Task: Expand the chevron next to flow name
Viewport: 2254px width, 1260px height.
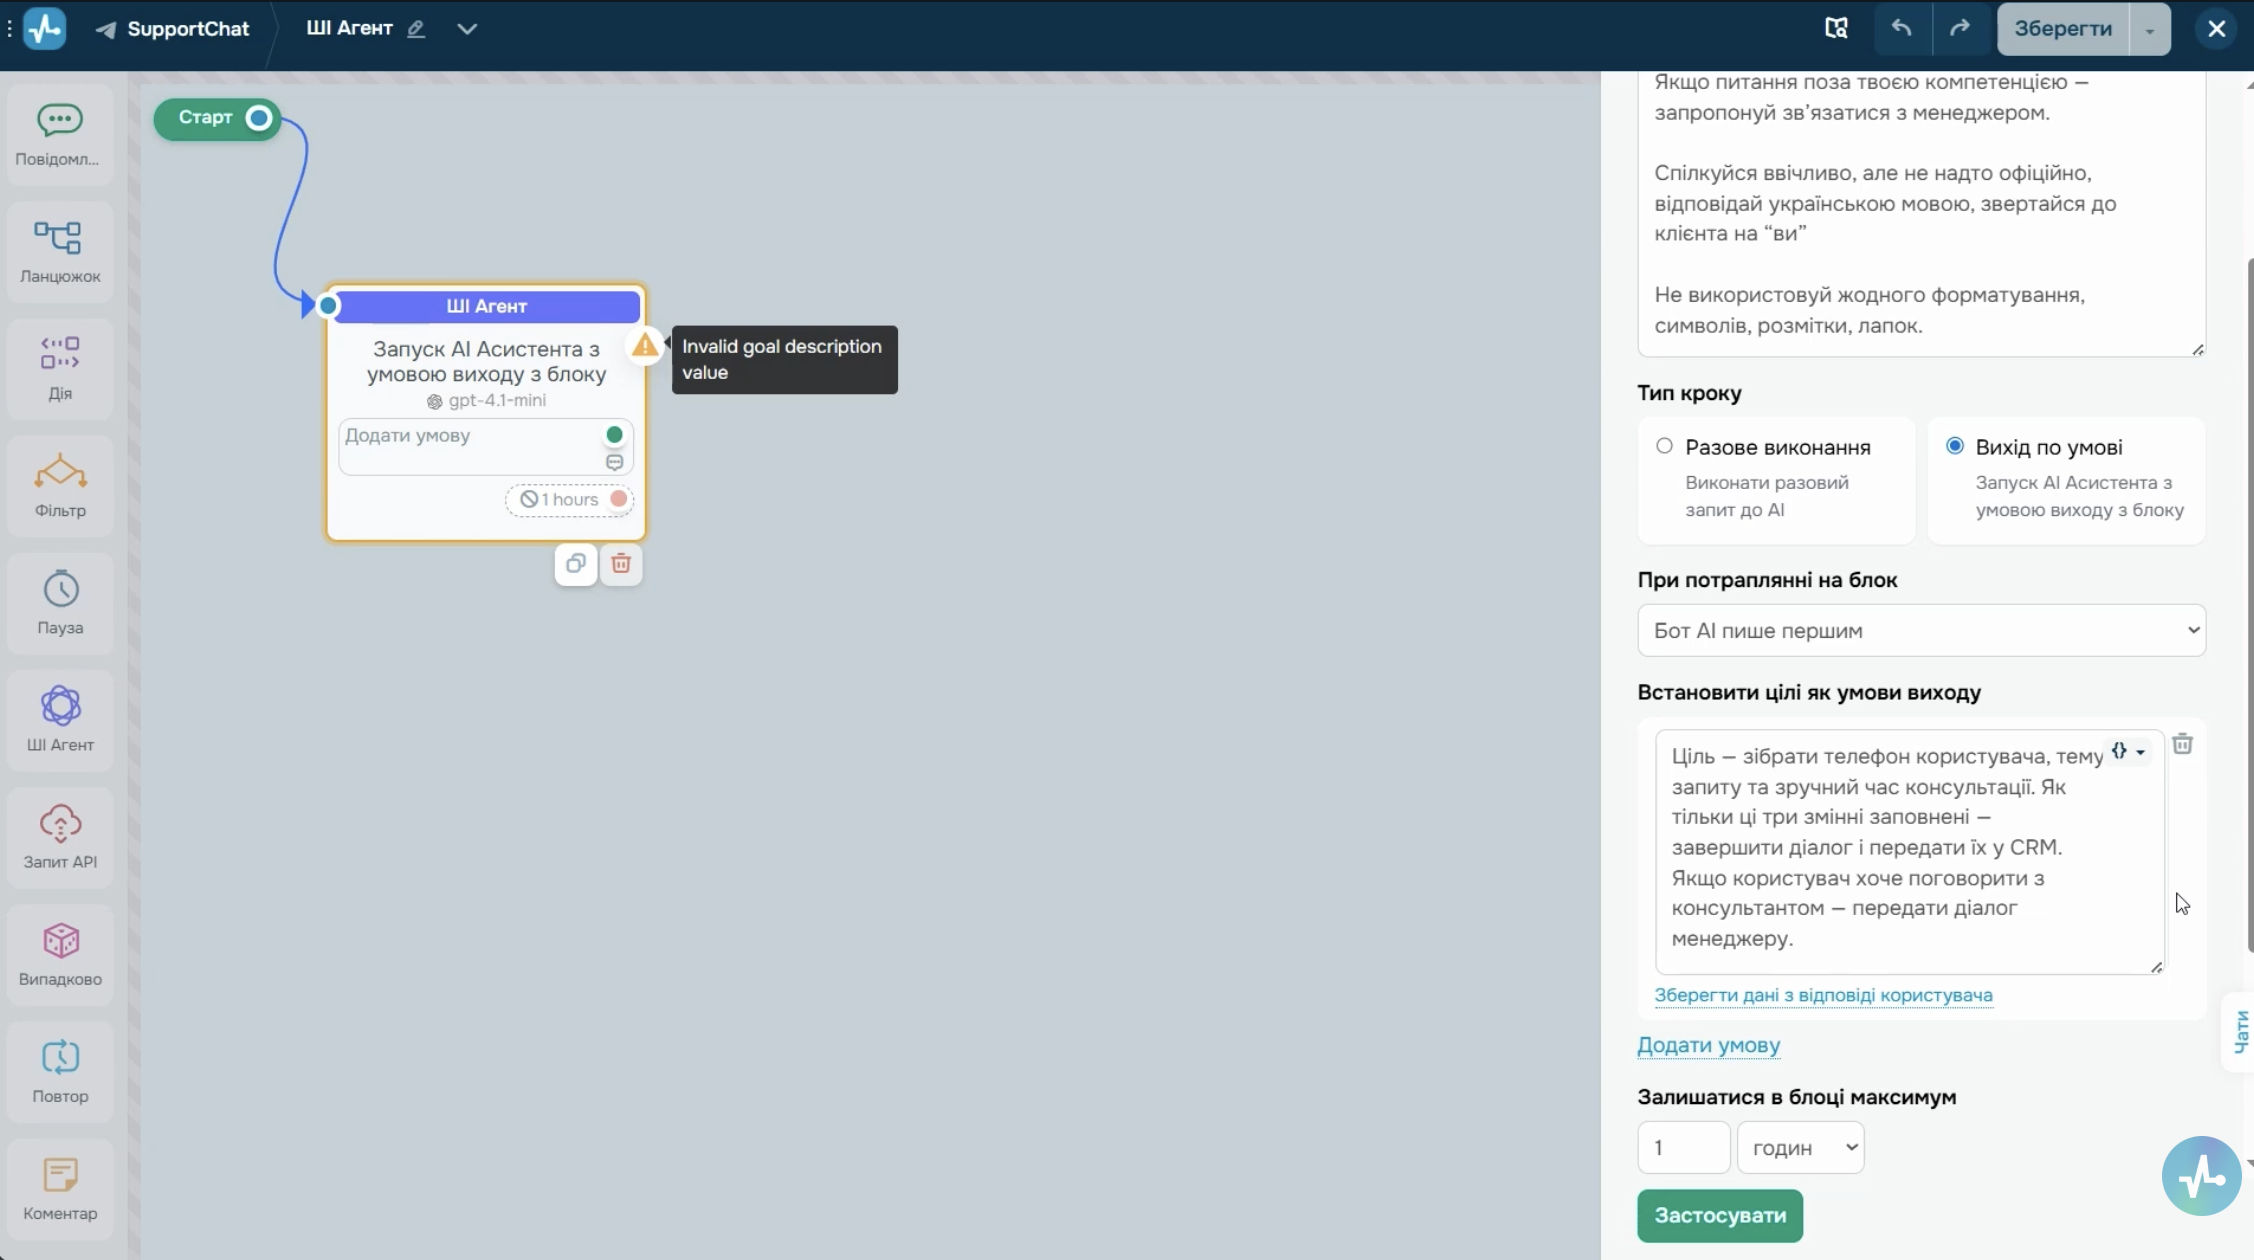Action: tap(467, 29)
